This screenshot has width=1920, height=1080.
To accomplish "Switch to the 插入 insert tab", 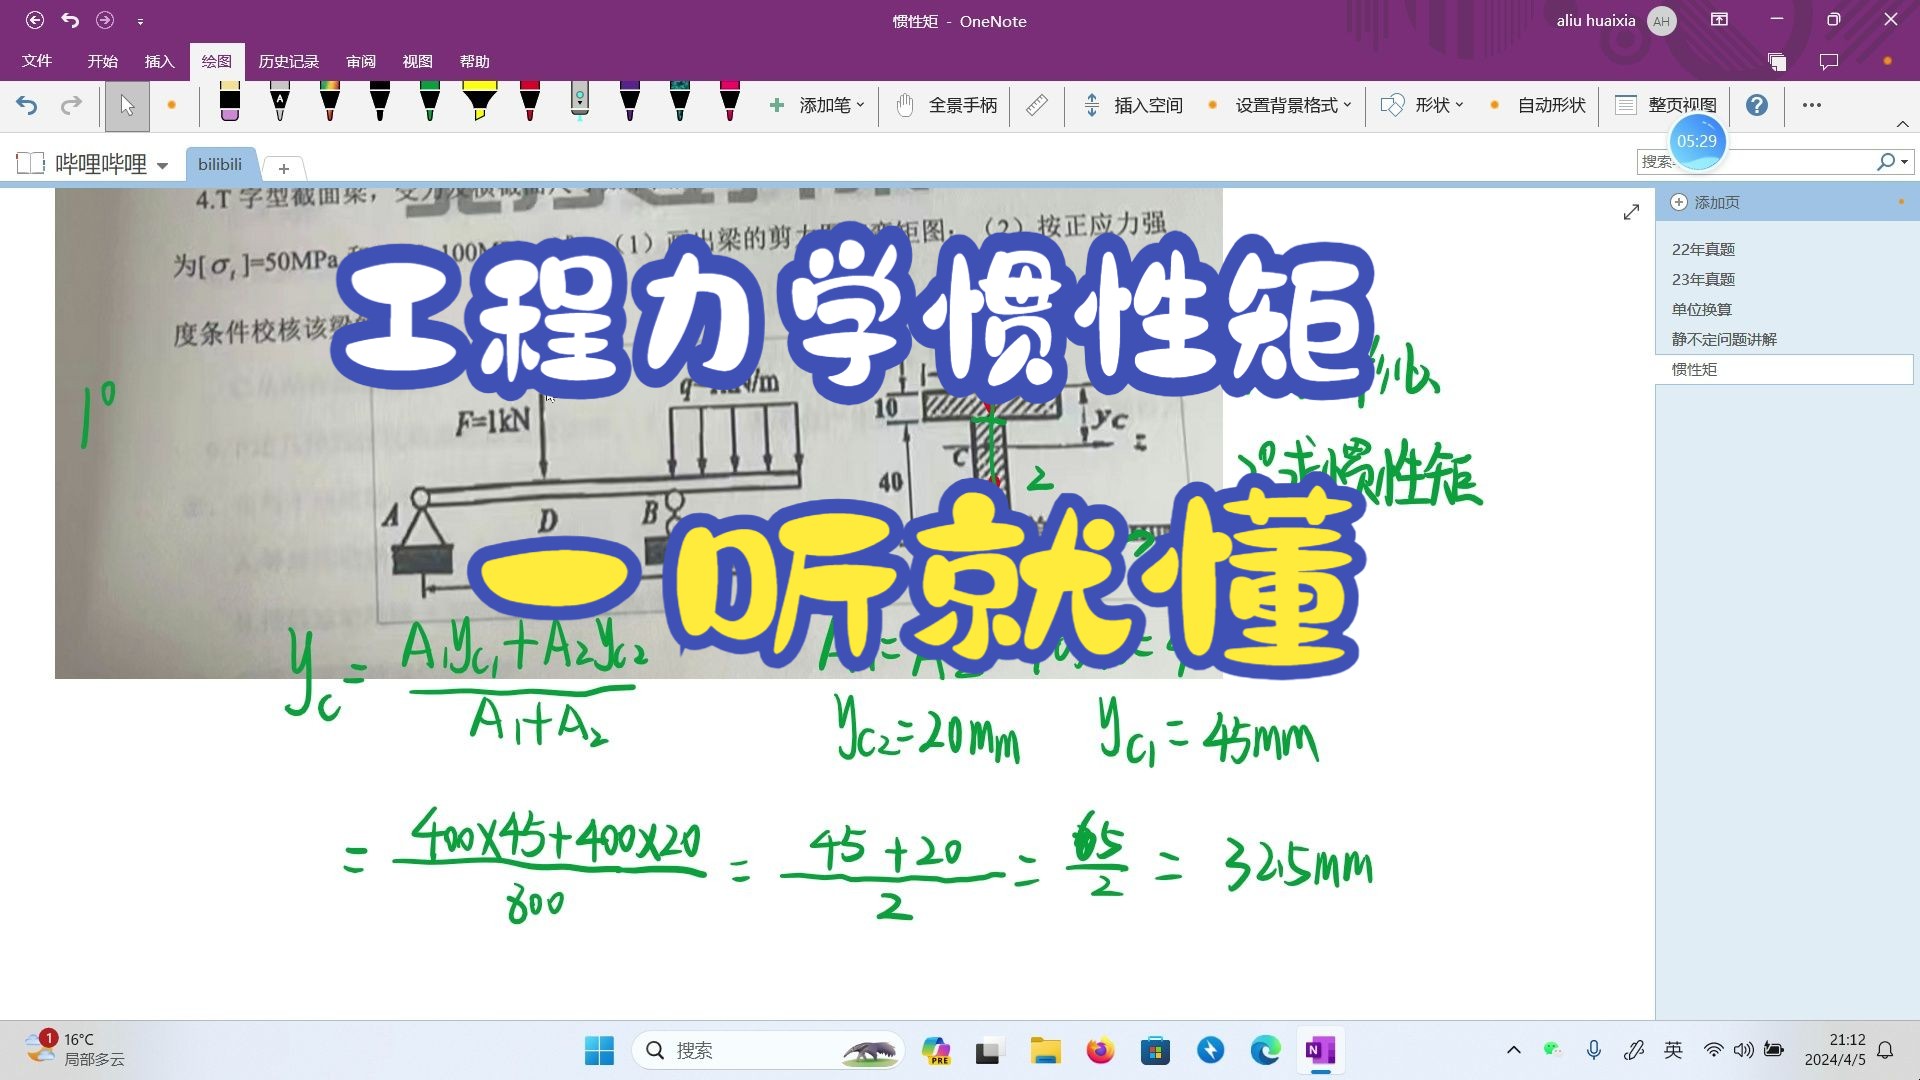I will point(159,61).
